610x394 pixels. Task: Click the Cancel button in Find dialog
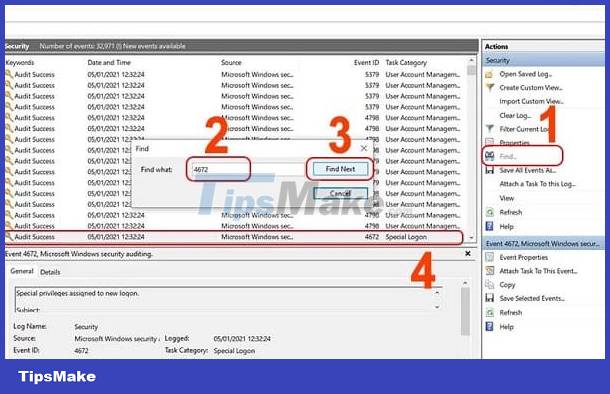coord(340,193)
